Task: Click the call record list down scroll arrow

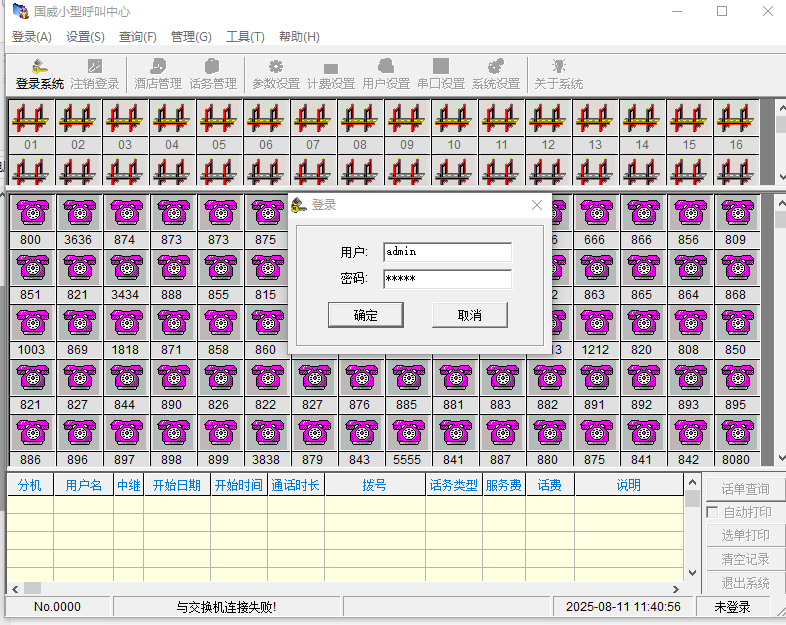Action: (692, 573)
